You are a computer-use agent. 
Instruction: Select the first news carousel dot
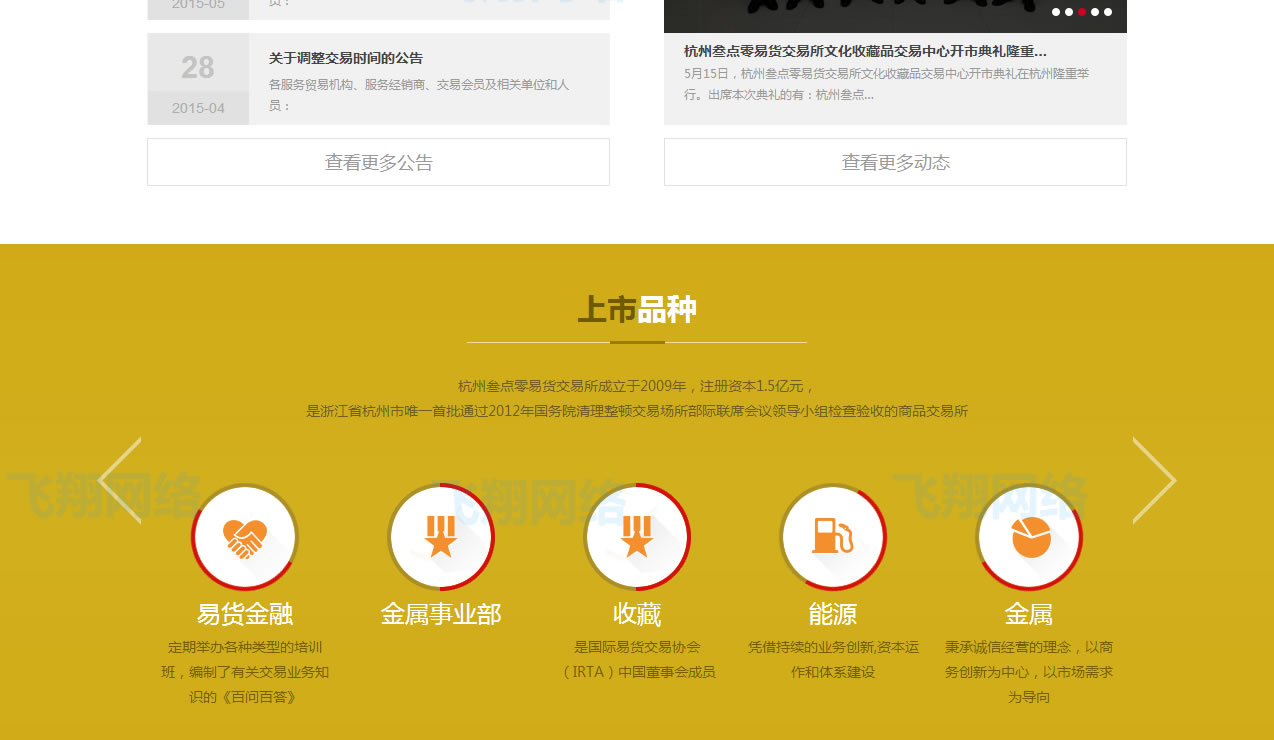coord(1056,12)
